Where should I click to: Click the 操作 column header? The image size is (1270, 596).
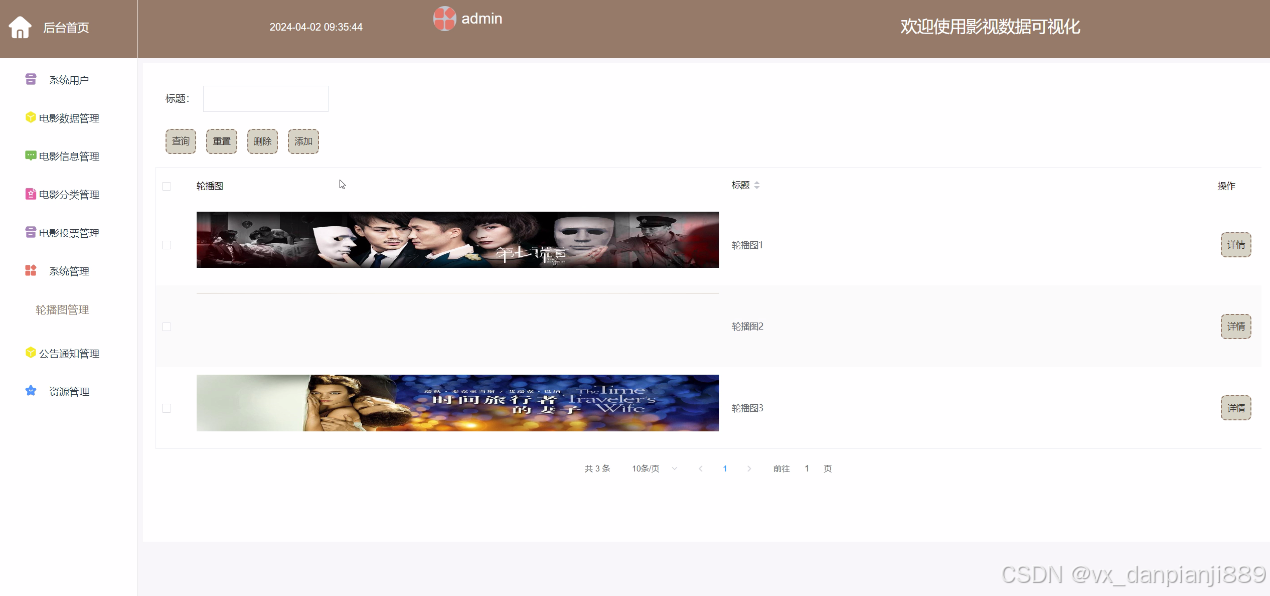1226,186
